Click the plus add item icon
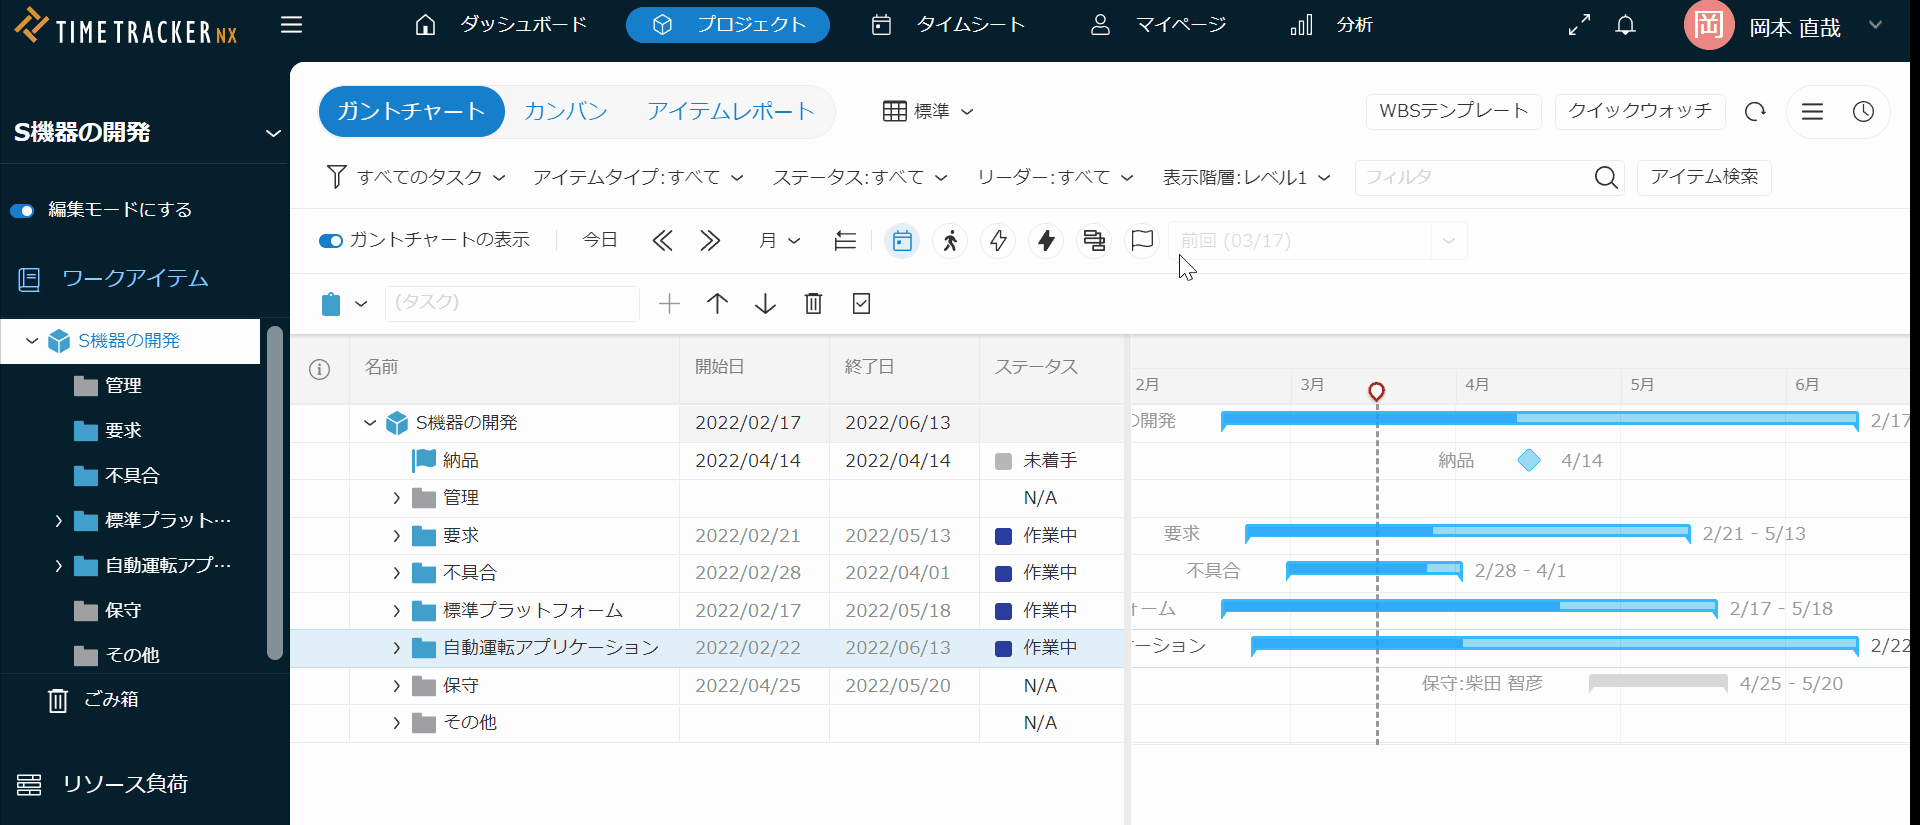 click(x=669, y=304)
